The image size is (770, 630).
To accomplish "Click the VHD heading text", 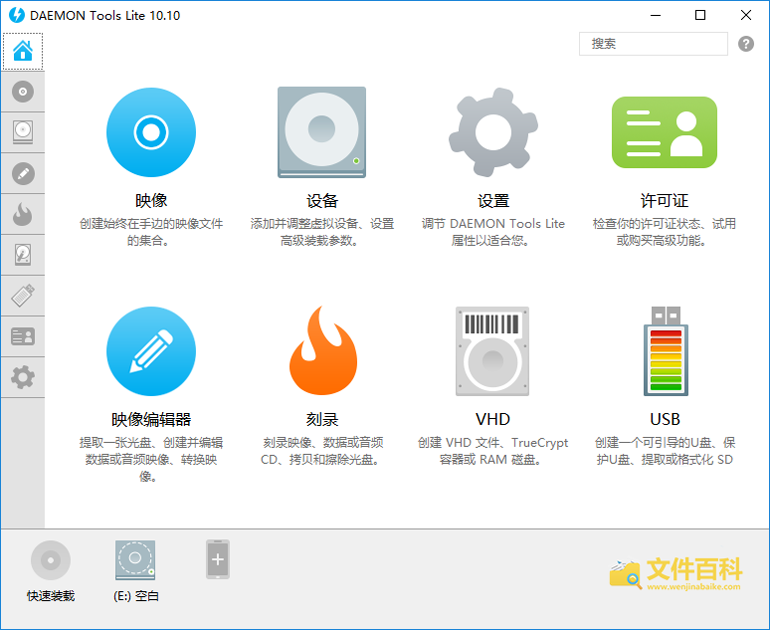I will (493, 419).
